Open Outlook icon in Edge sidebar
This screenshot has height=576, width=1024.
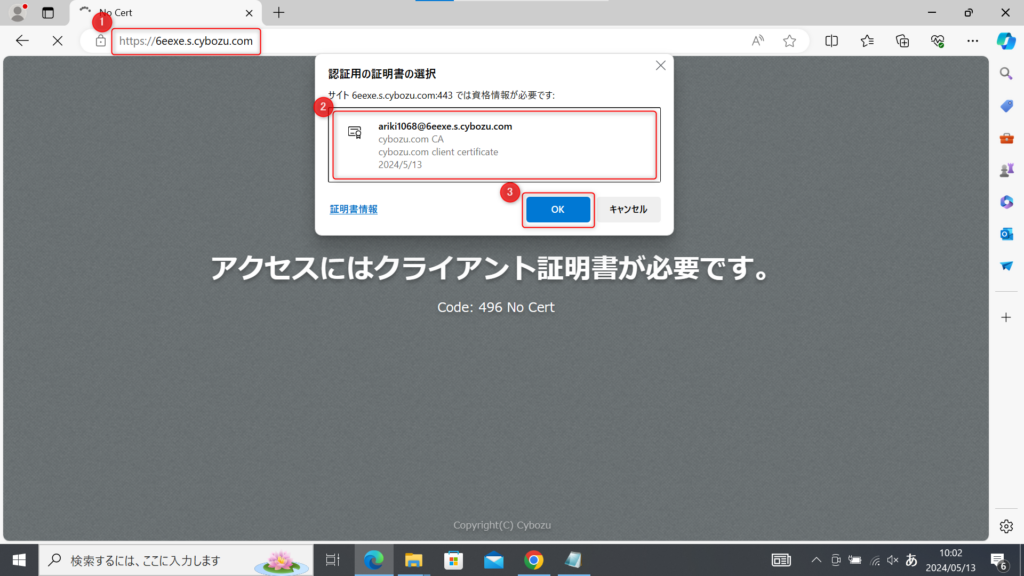[x=1006, y=234]
